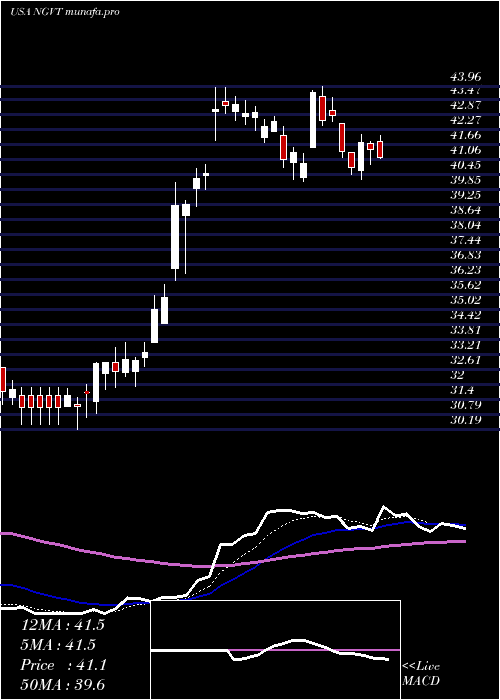The image size is (500, 700).
Task: Click the 36.23 price axis label
Action: (x=465, y=270)
